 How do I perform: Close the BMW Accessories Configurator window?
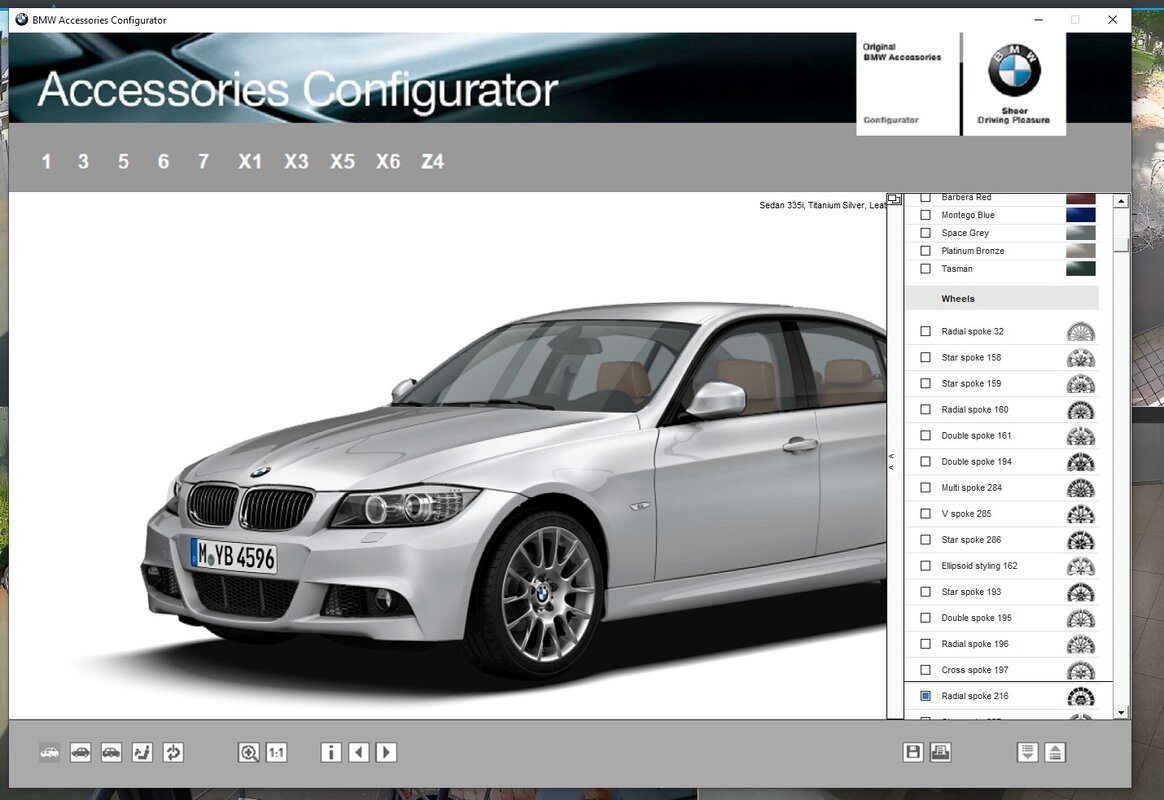1112,20
